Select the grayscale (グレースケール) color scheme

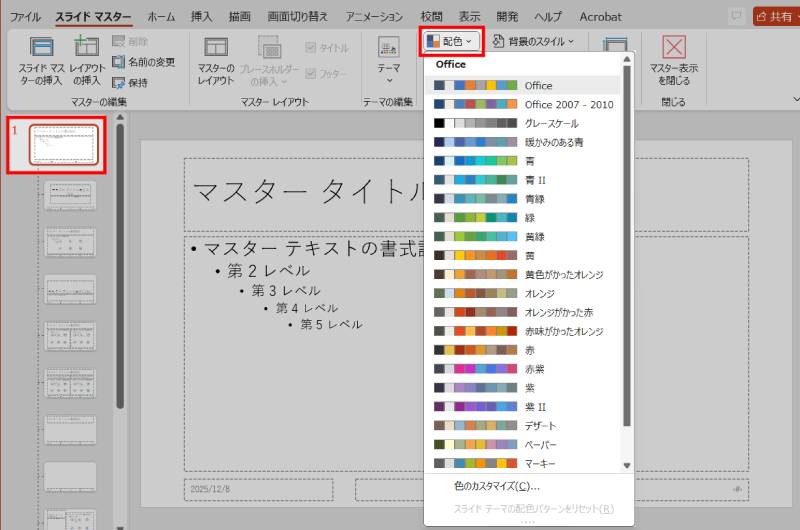pos(522,123)
